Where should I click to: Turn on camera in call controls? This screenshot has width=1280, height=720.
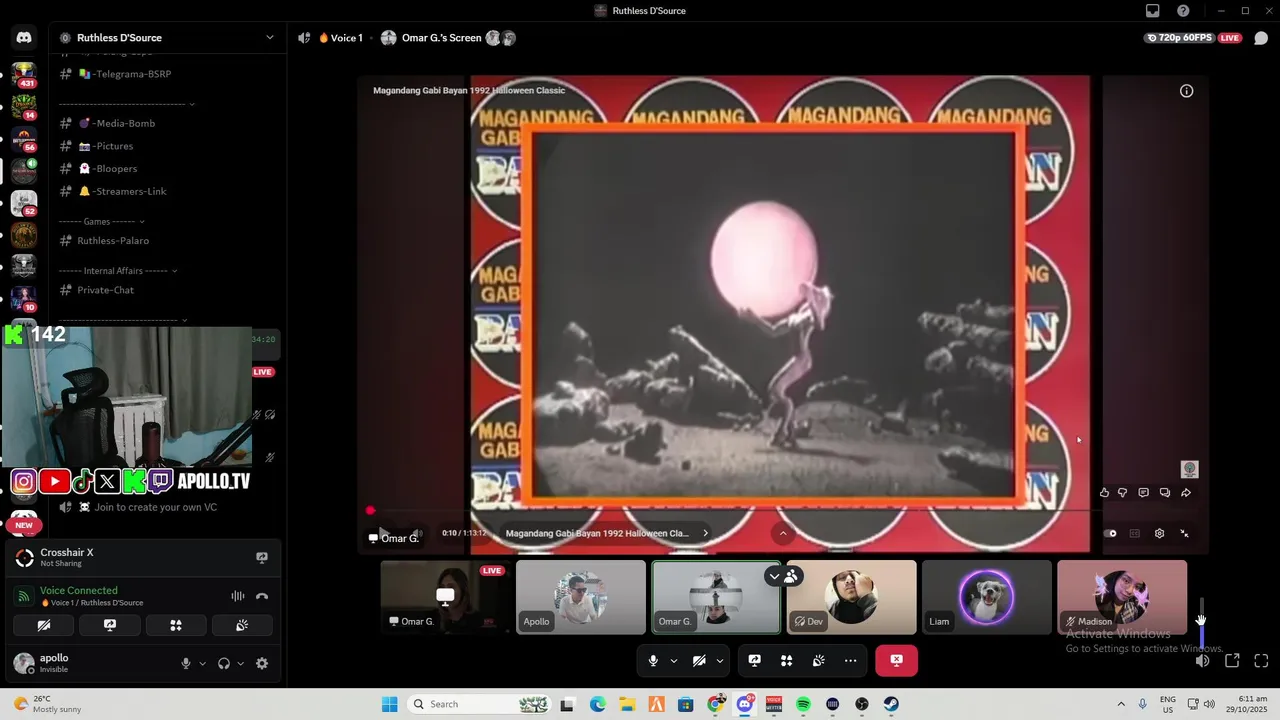(699, 661)
